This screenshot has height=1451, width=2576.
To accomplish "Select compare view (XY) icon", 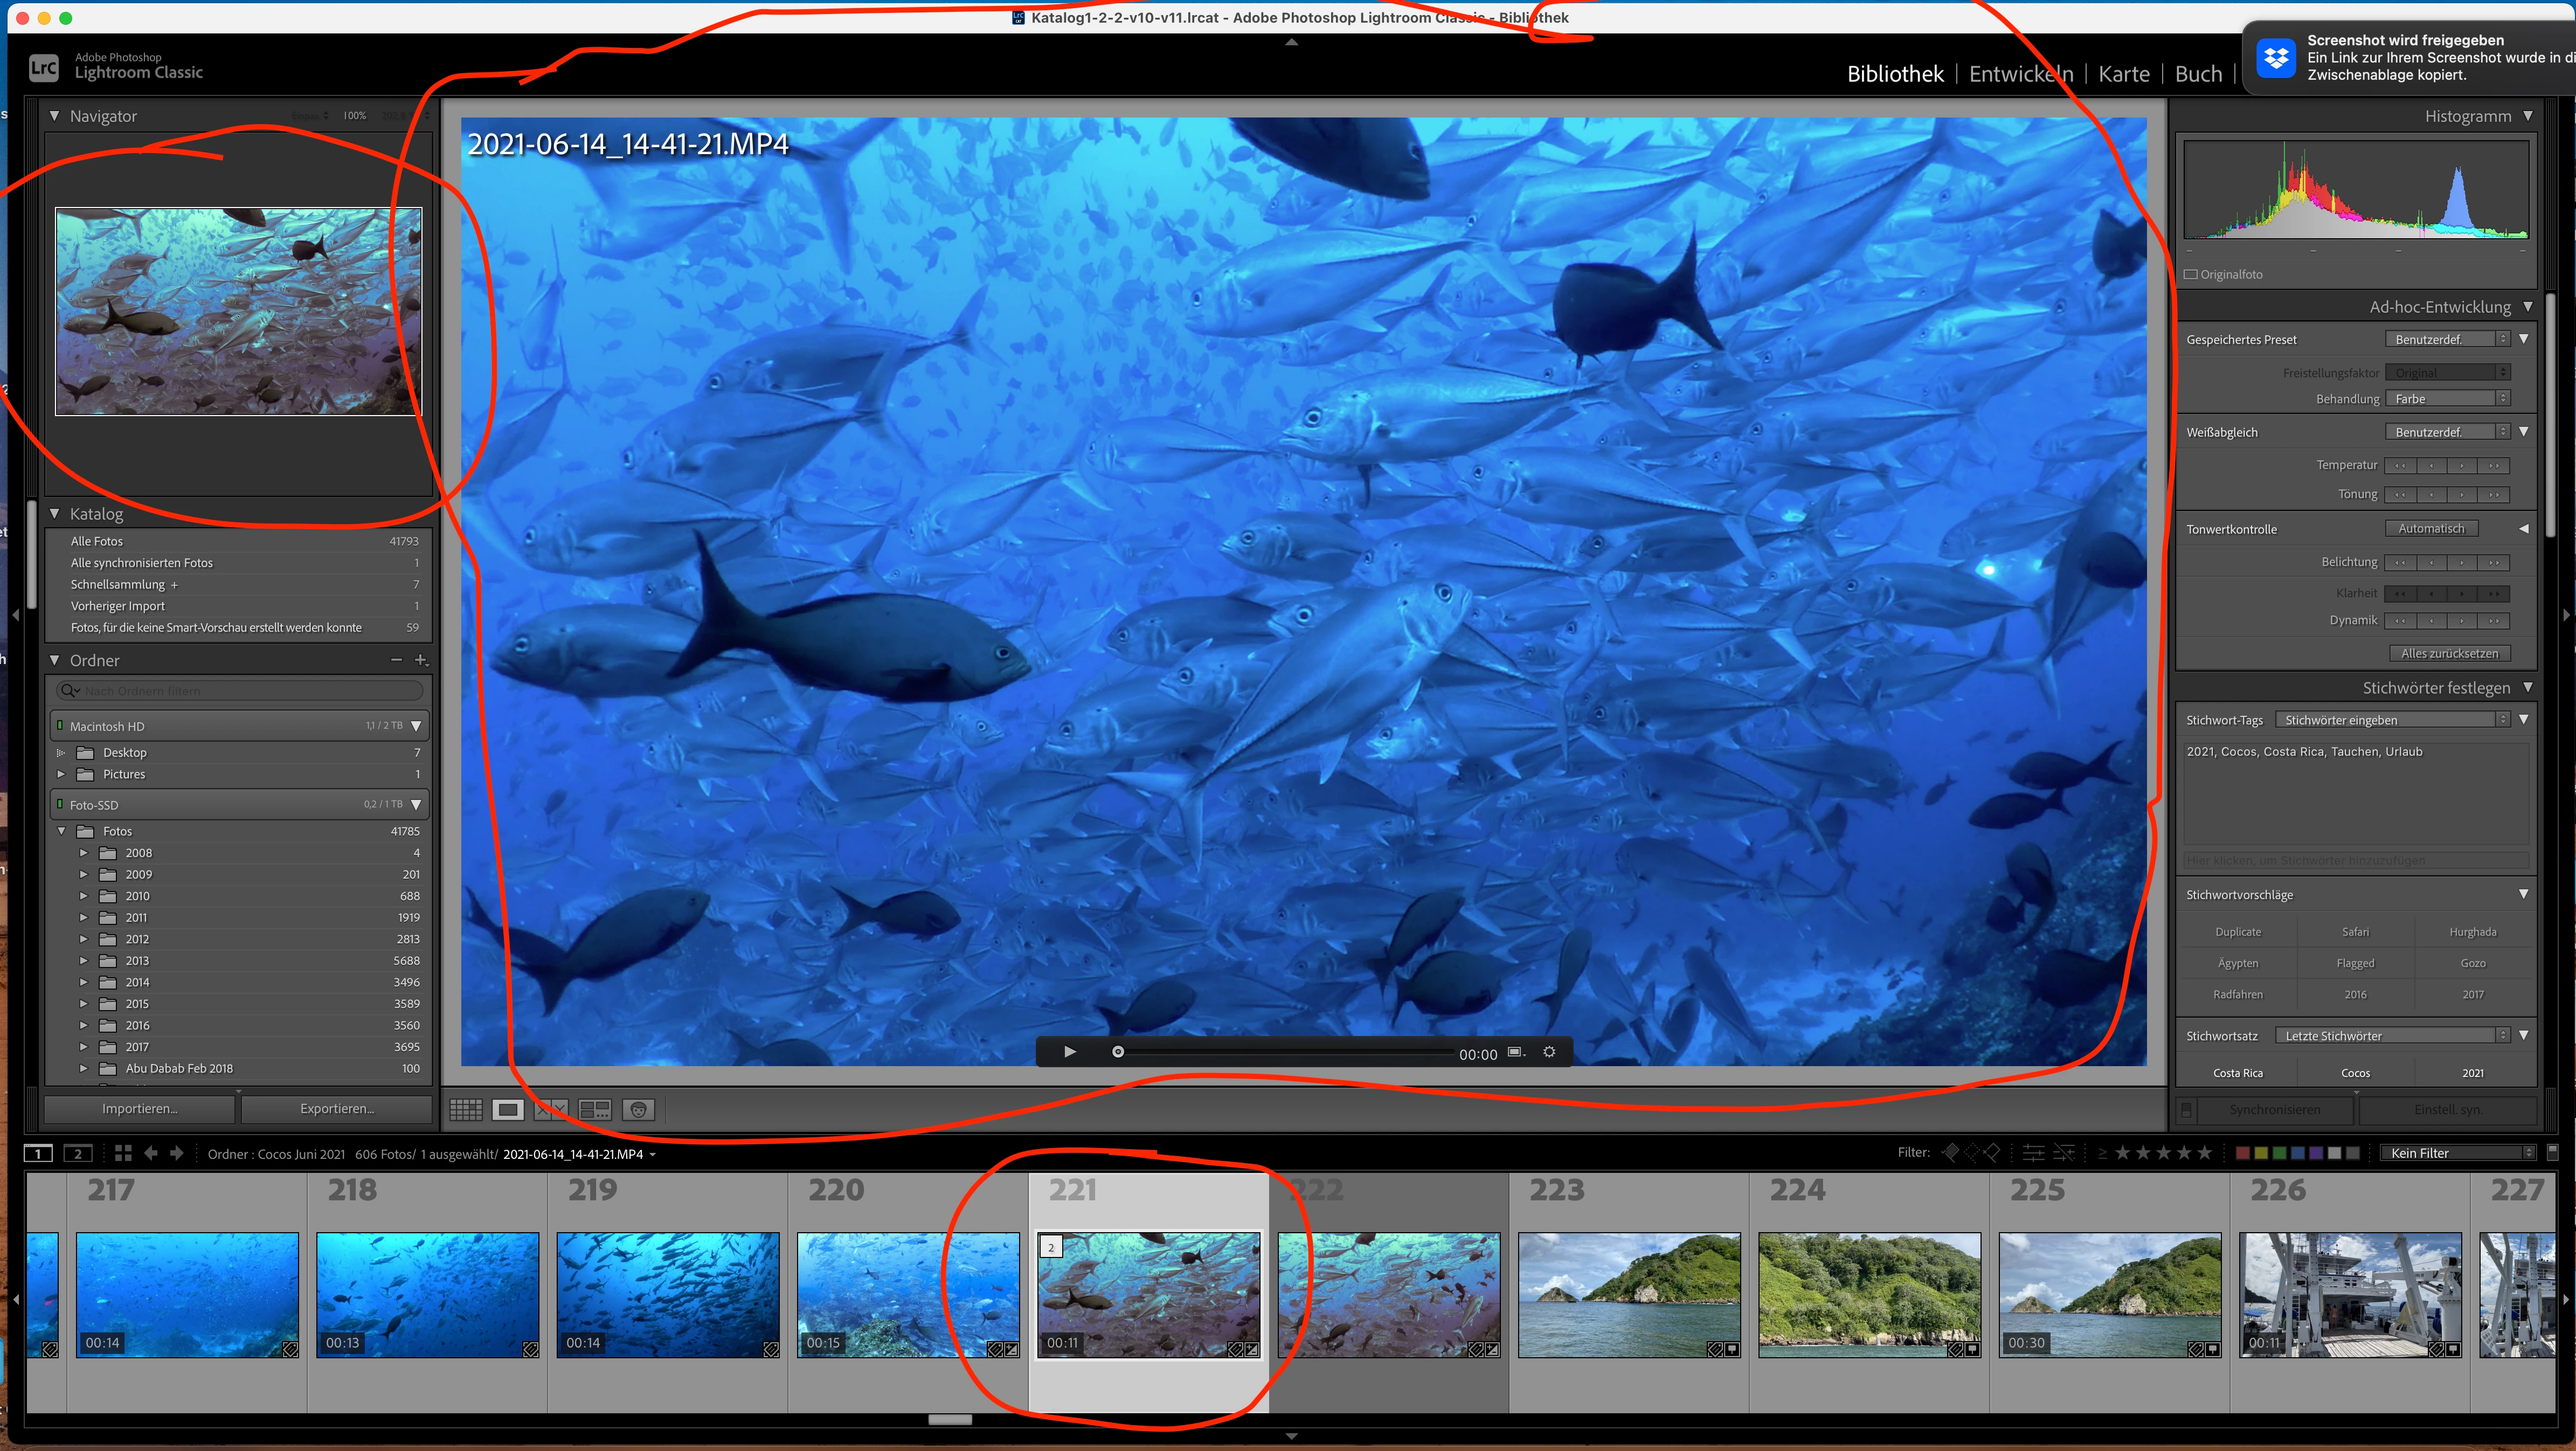I will [550, 1109].
